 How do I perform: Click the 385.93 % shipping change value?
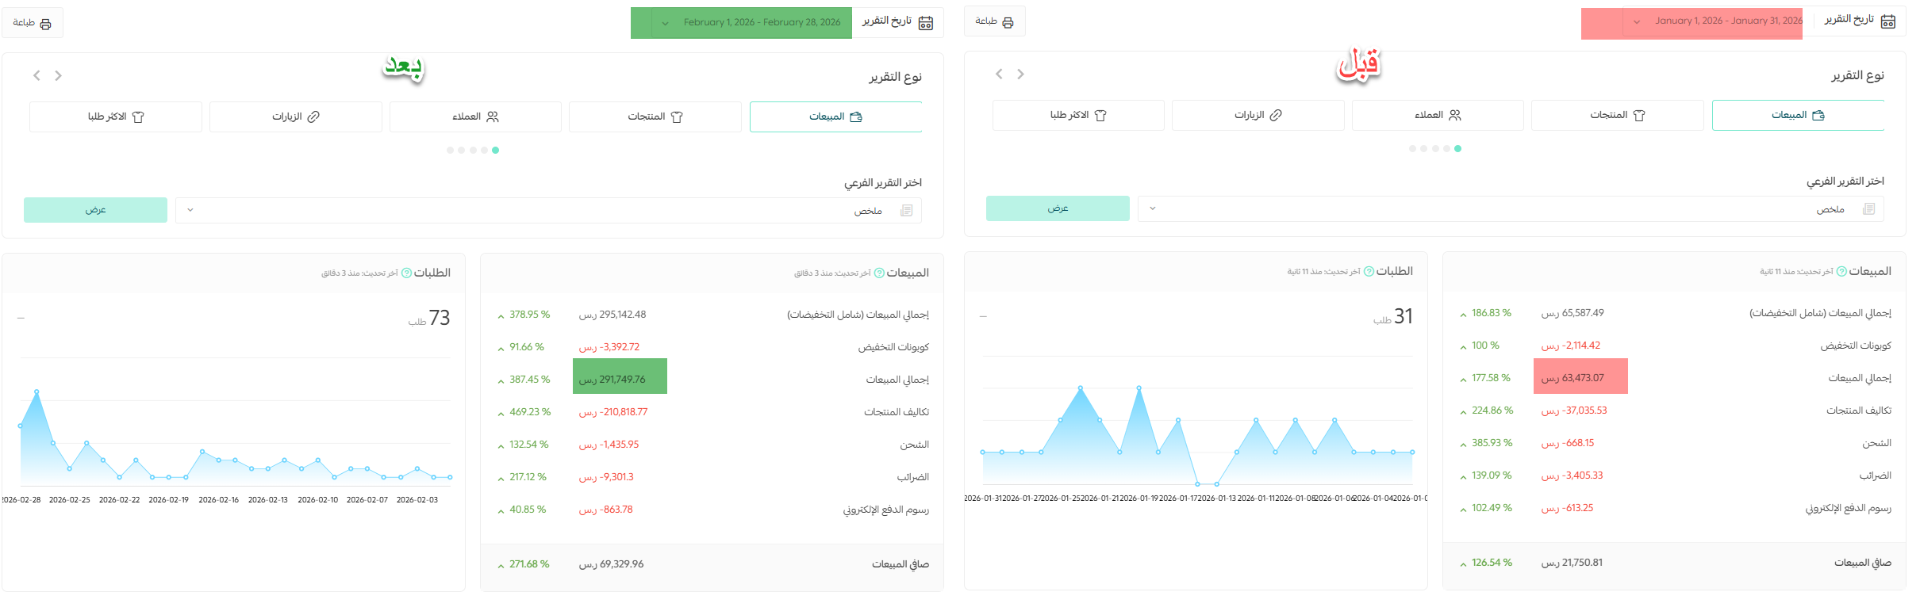coord(1492,443)
